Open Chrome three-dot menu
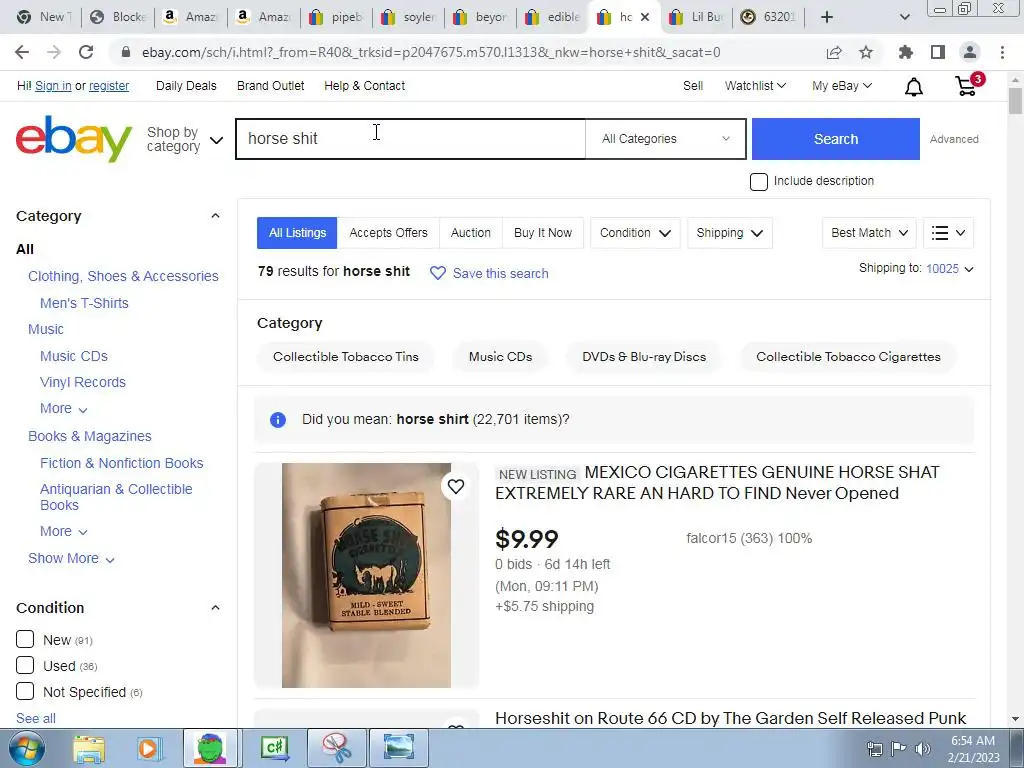 coord(1002,52)
